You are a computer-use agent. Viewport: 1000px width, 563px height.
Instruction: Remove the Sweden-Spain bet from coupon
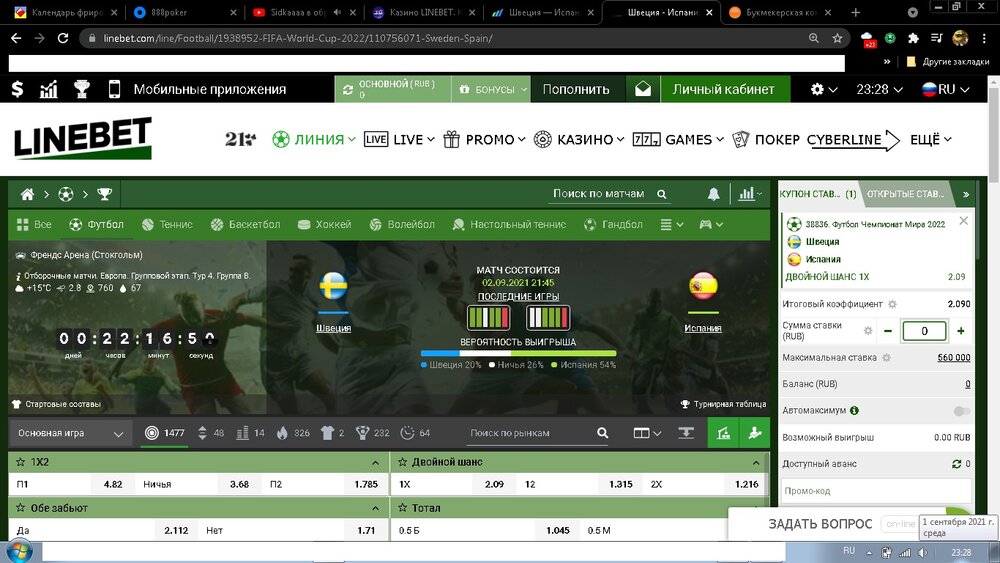[964, 221]
